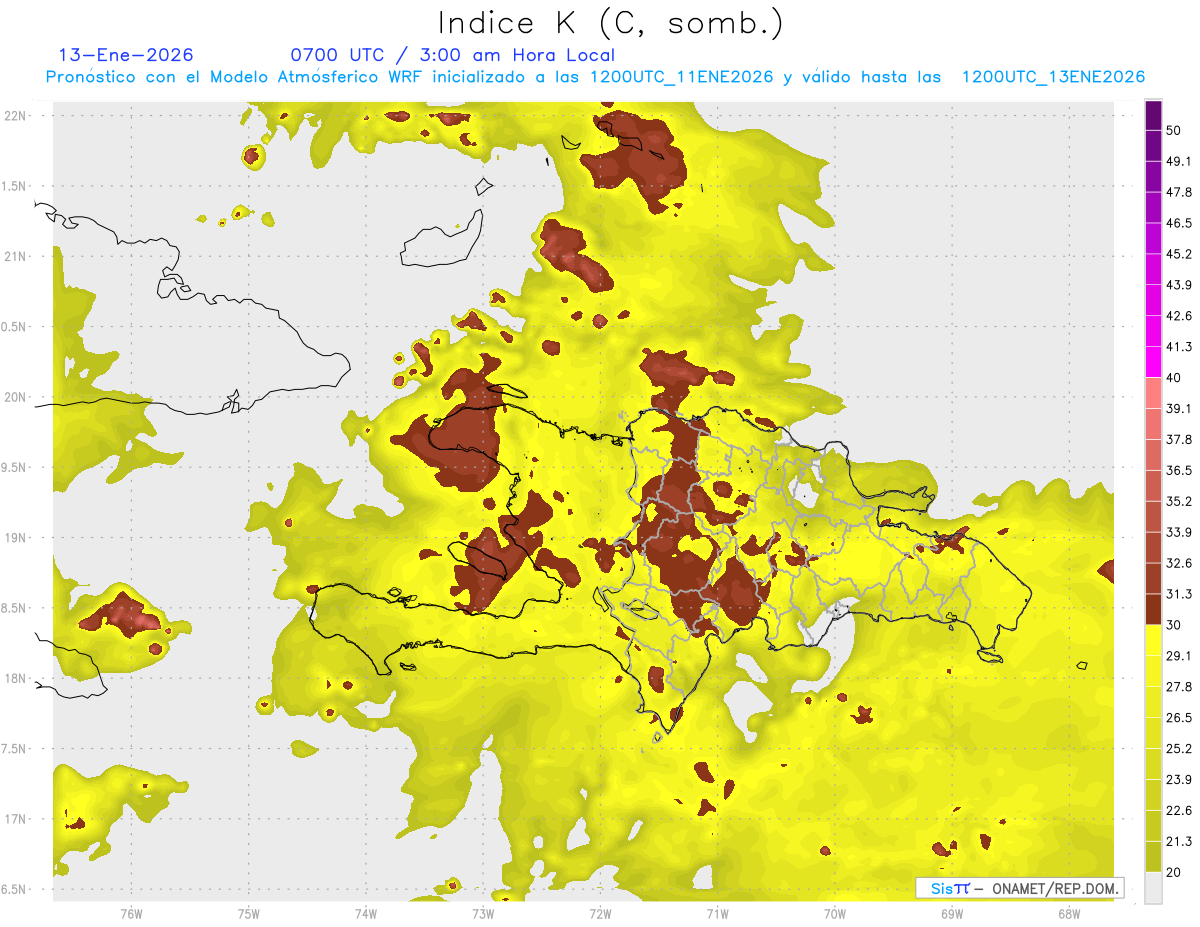Click the legend value '47.8'

(1179, 192)
